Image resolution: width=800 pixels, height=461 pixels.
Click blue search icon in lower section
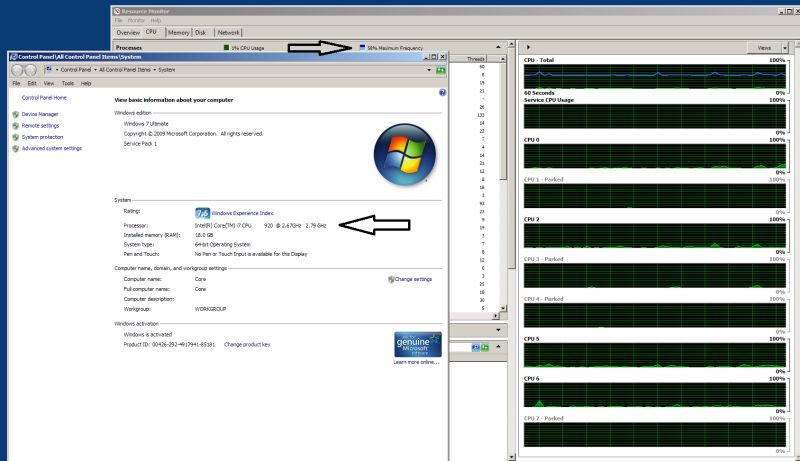[476, 347]
